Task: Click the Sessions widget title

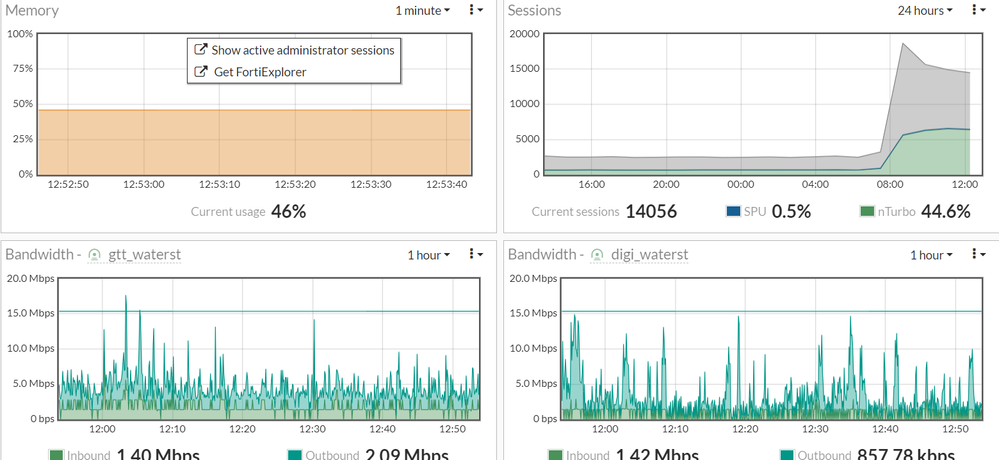Action: [535, 10]
